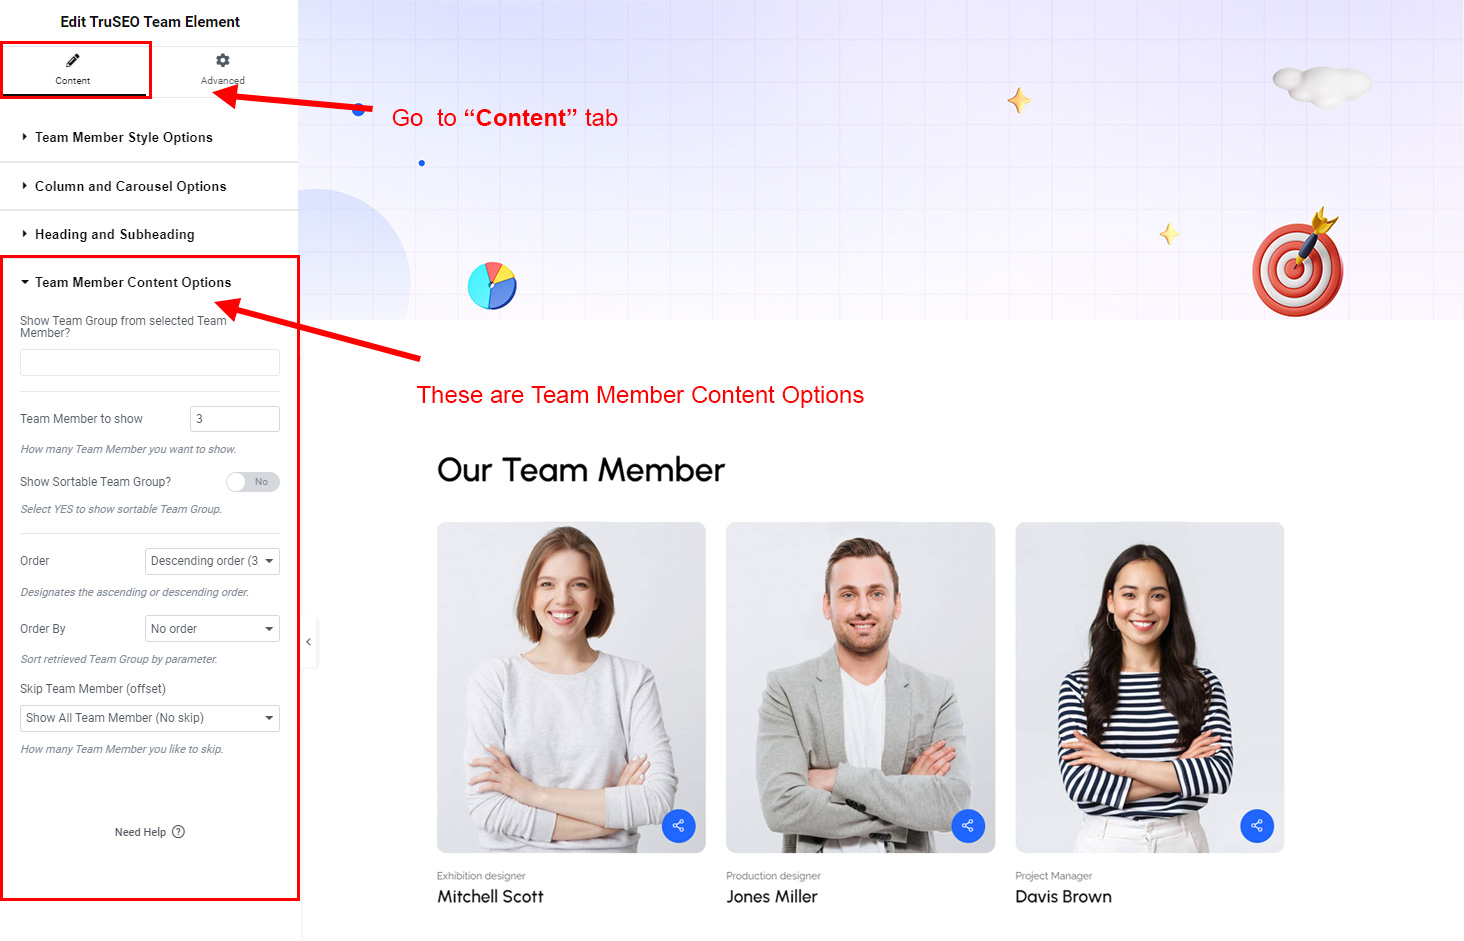Click the Team Member to show number field
The height and width of the screenshot is (941, 1464).
(235, 419)
